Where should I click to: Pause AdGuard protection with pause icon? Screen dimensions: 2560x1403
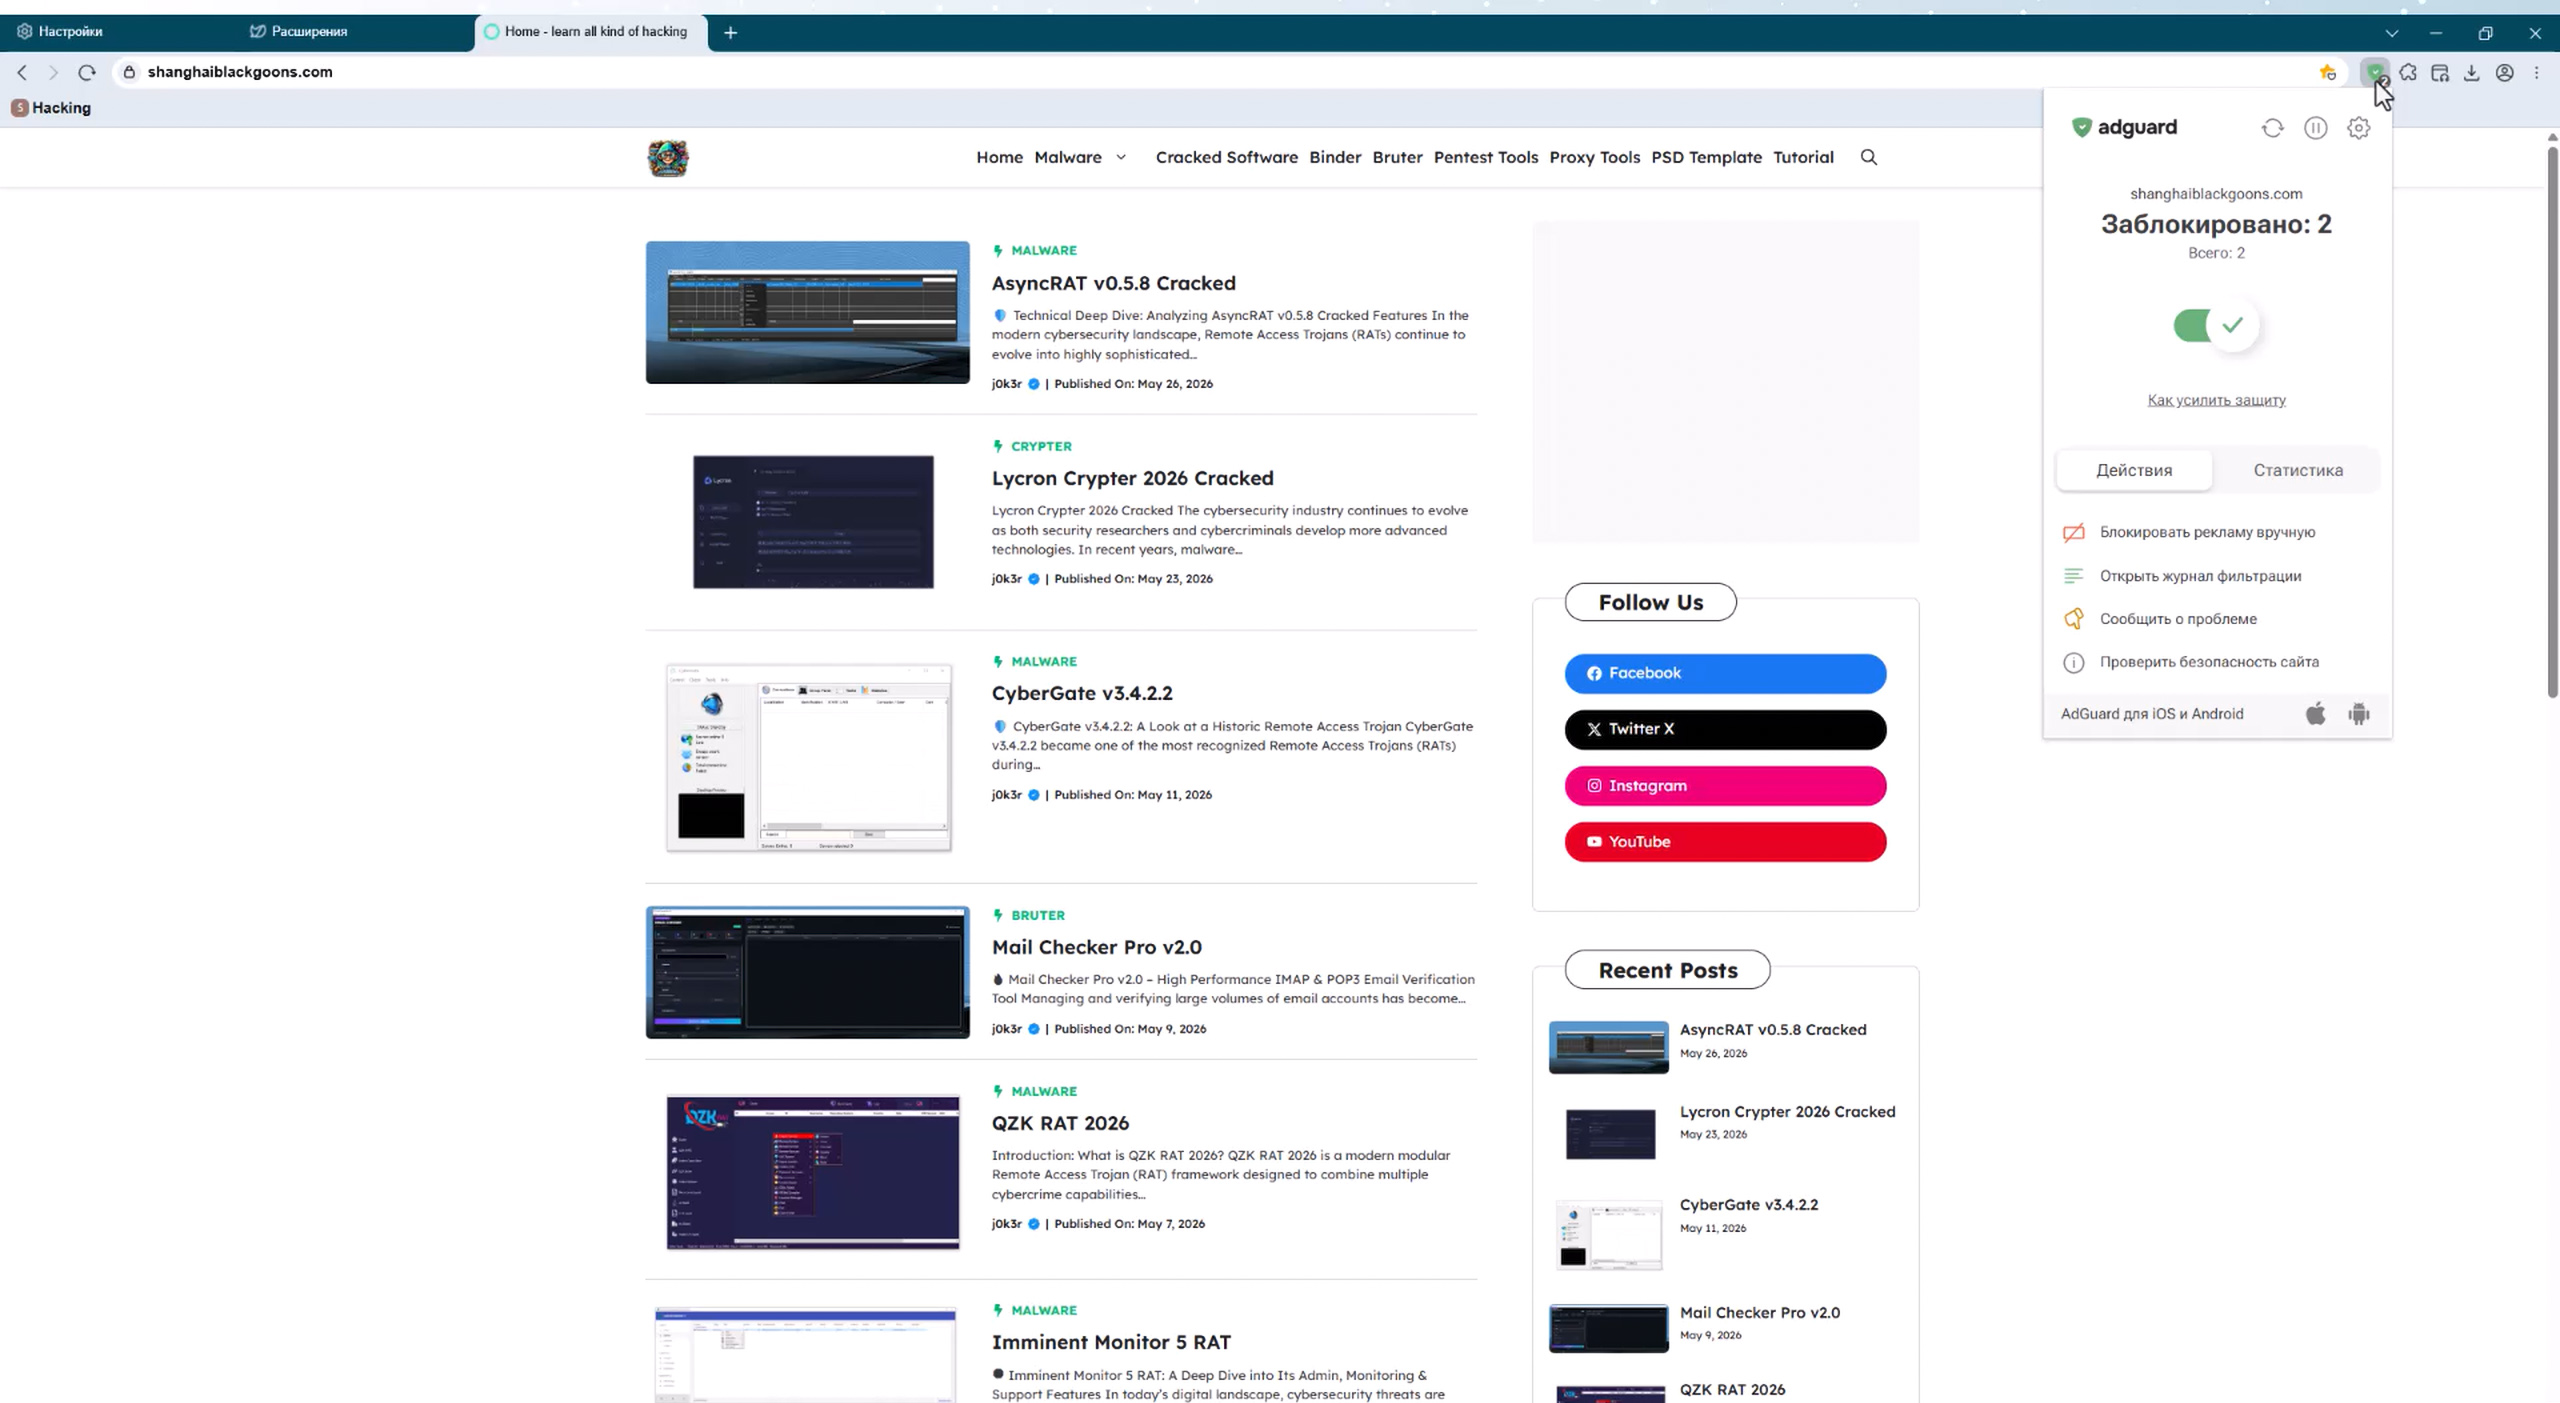tap(2316, 128)
